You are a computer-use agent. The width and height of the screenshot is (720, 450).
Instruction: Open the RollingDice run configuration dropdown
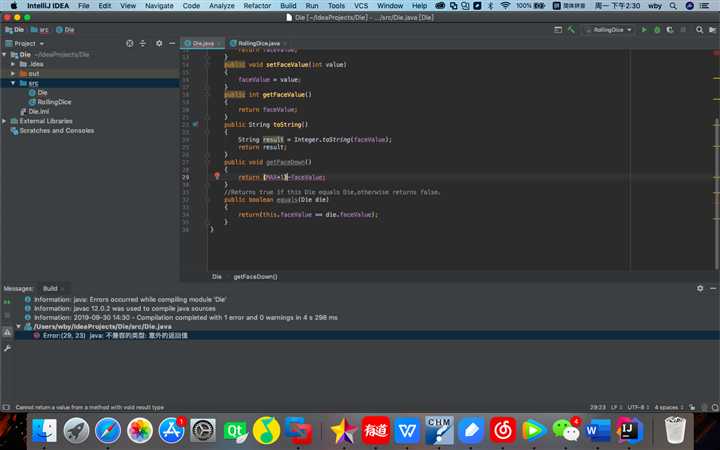coord(610,30)
